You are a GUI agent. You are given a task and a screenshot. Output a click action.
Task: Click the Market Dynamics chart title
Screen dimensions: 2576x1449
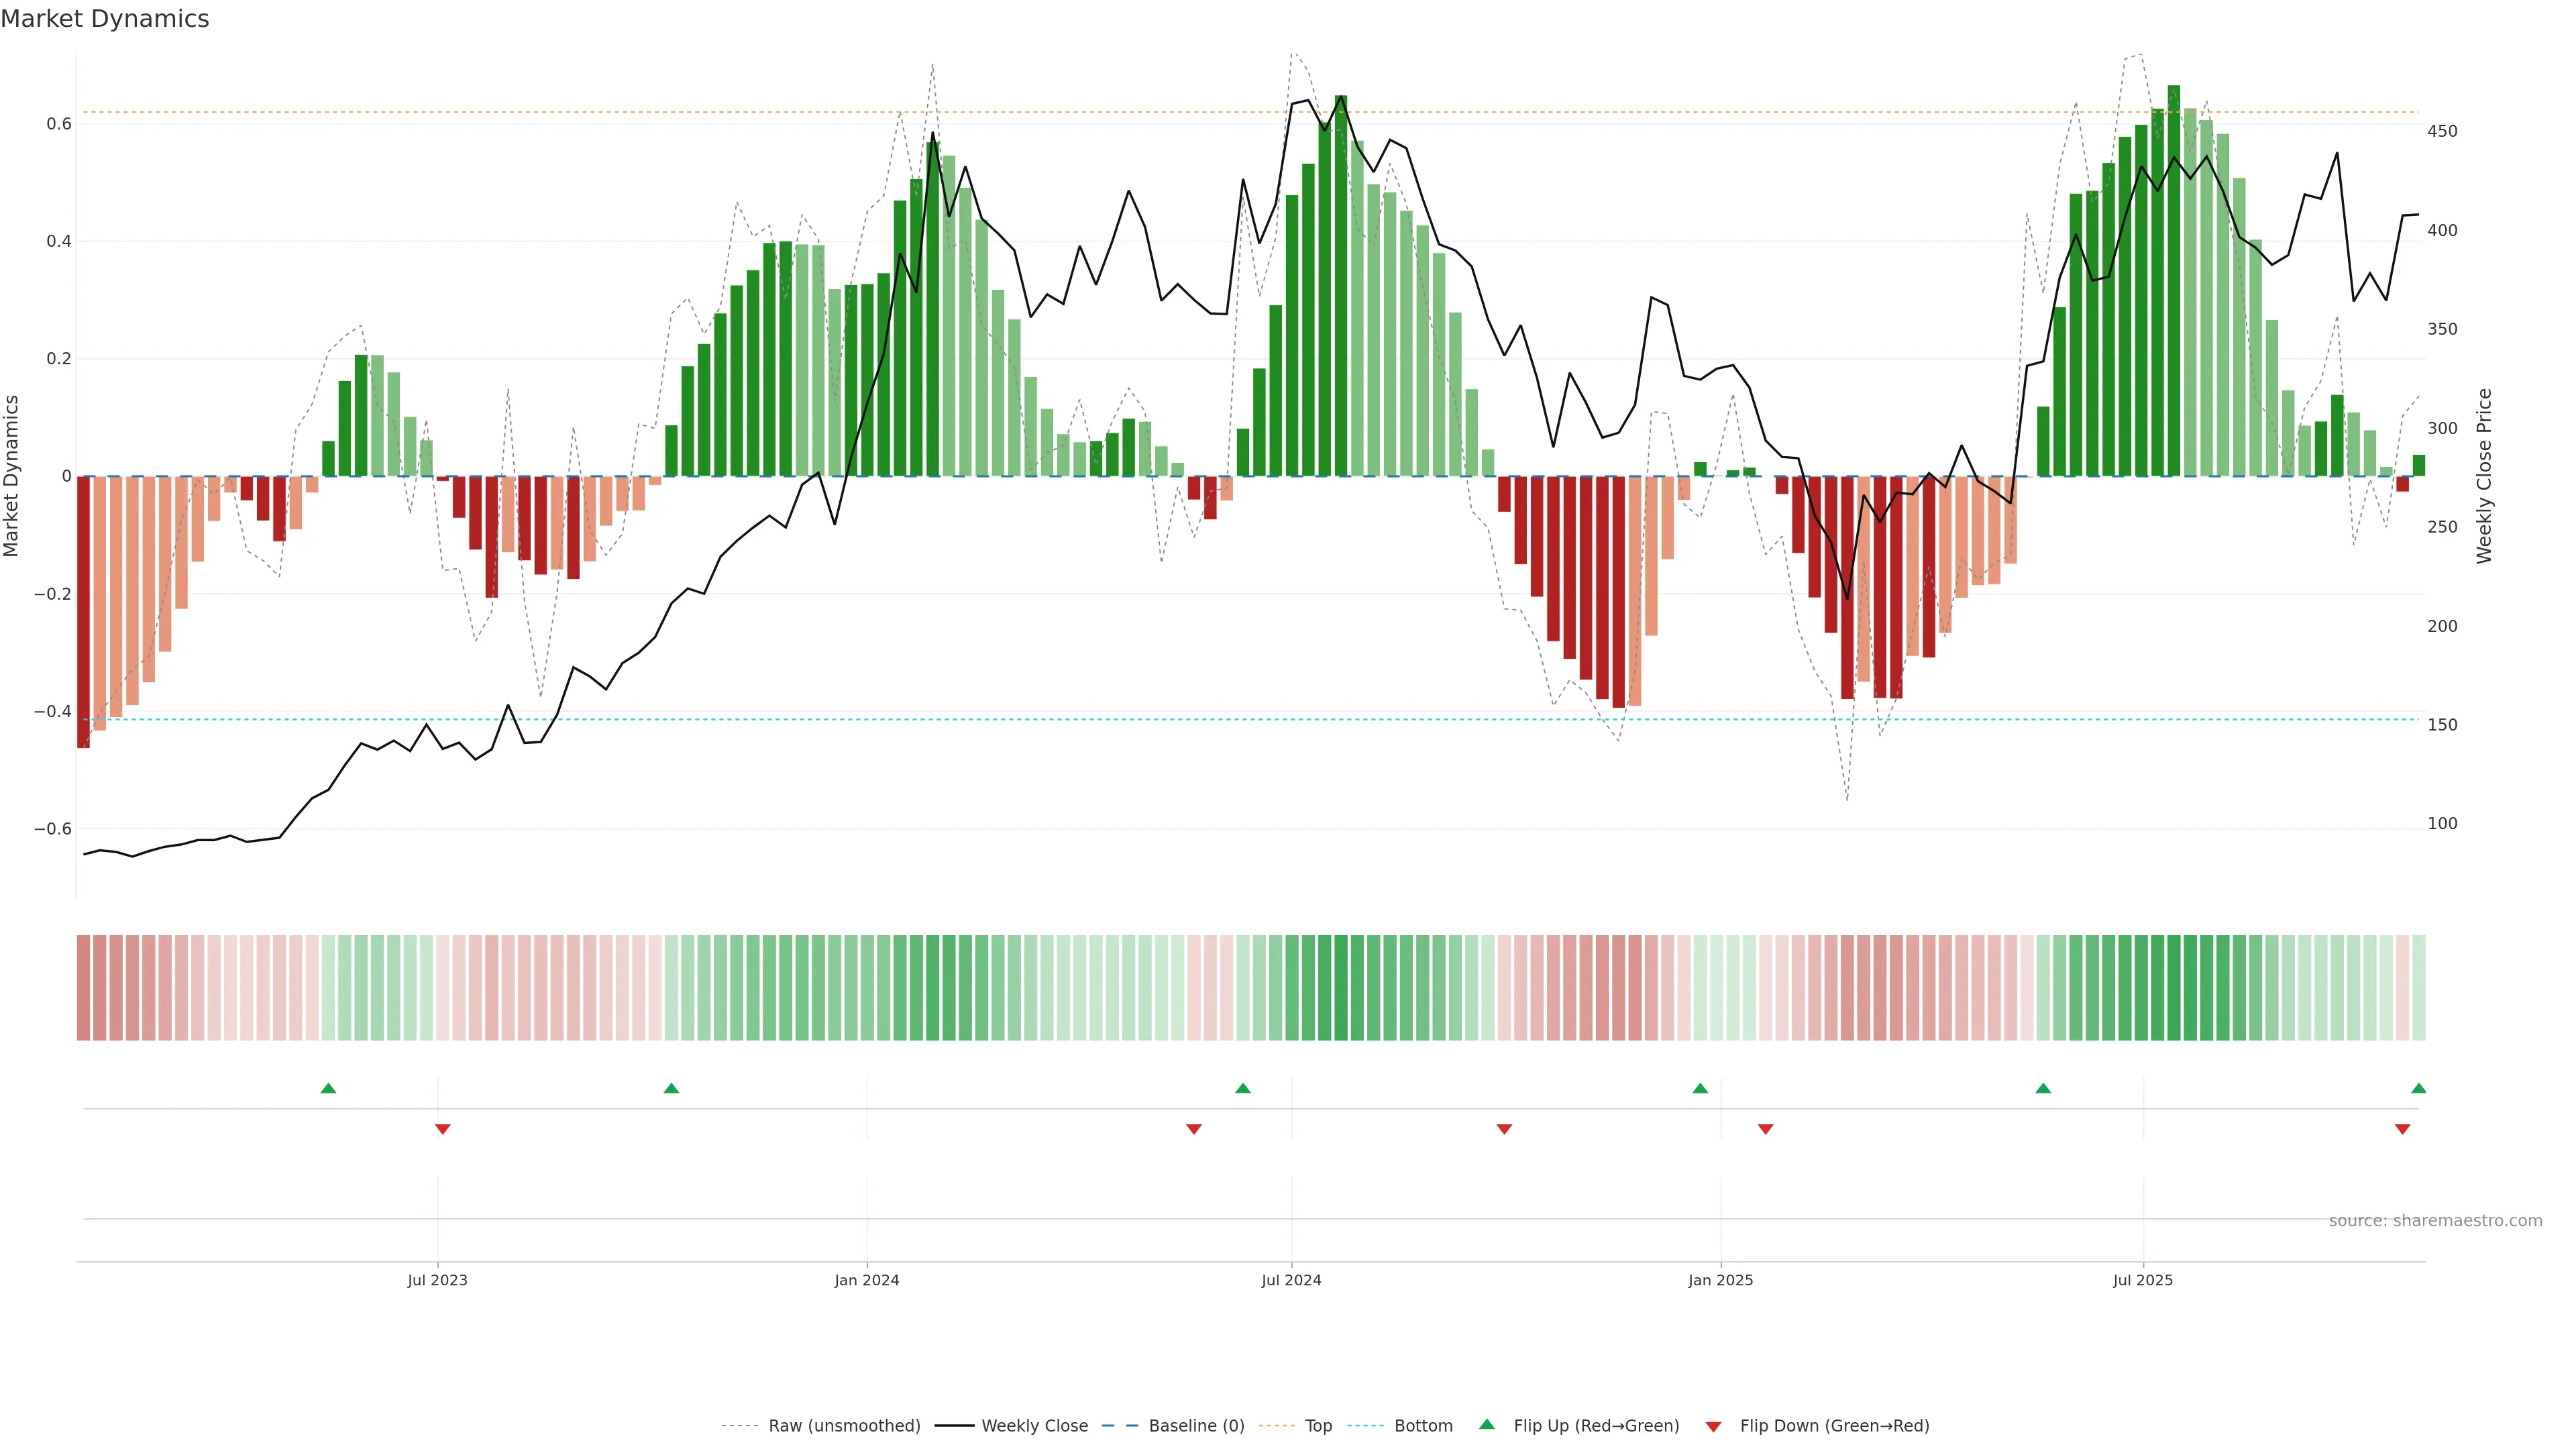105,19
